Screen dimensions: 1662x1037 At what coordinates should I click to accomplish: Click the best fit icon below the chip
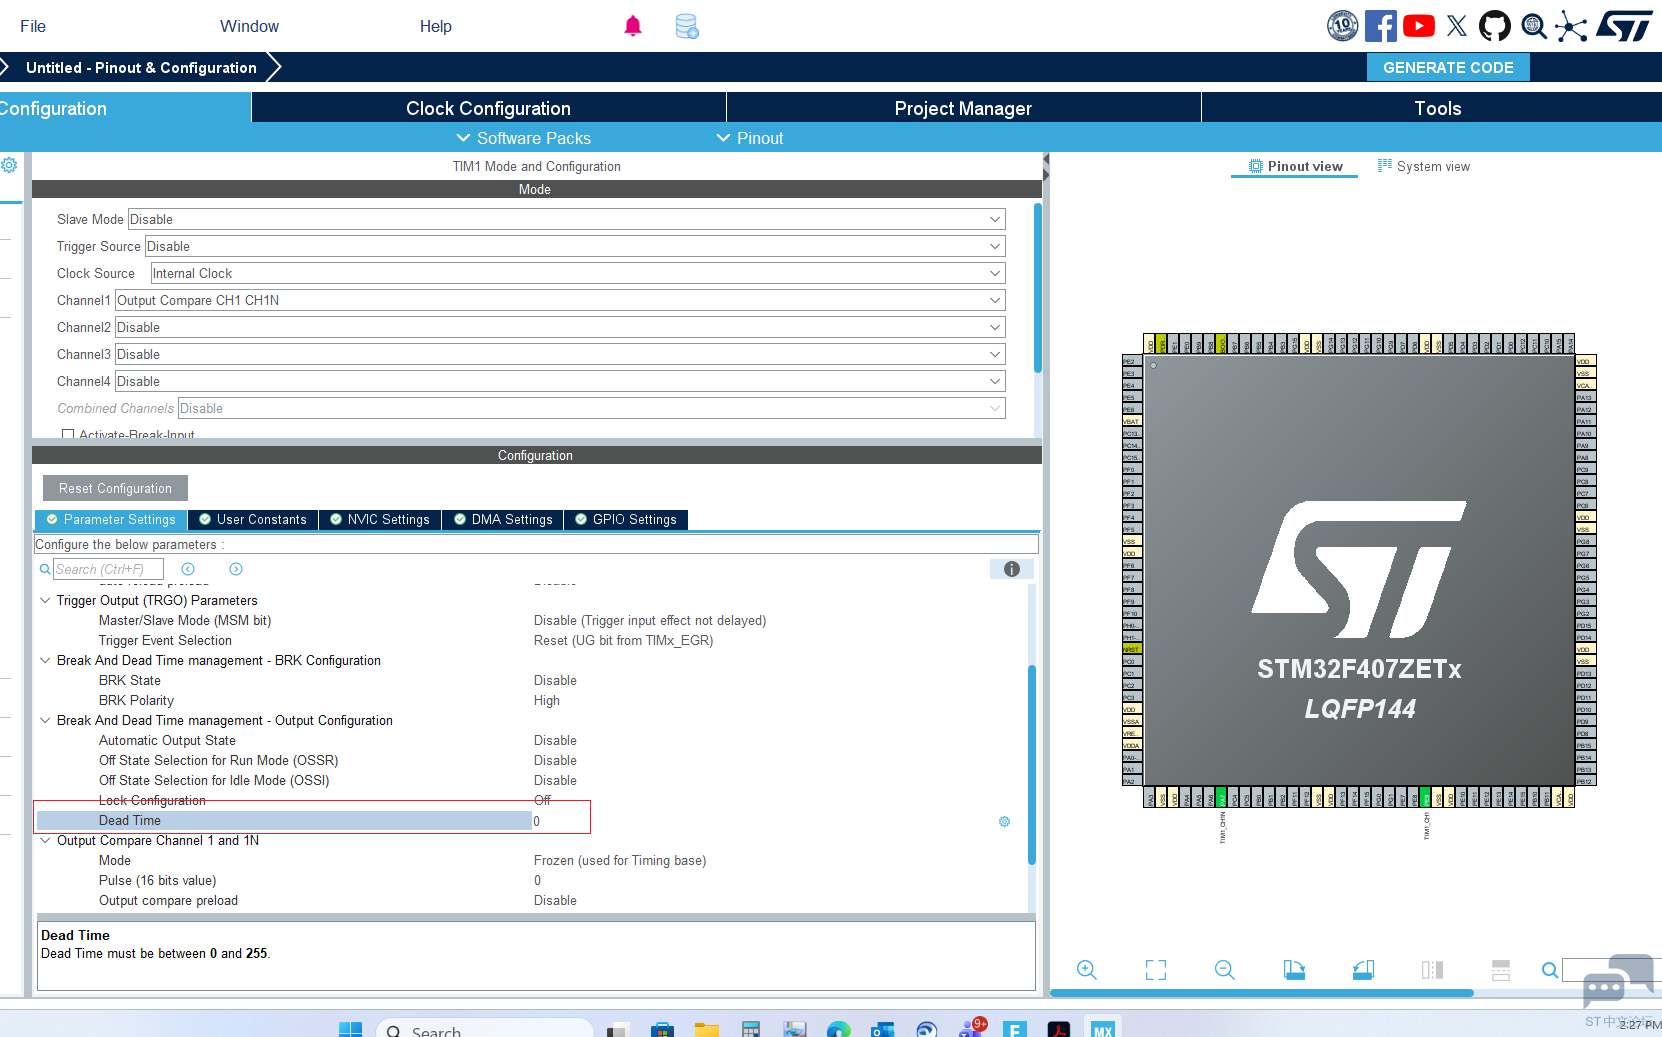pyautogui.click(x=1155, y=969)
